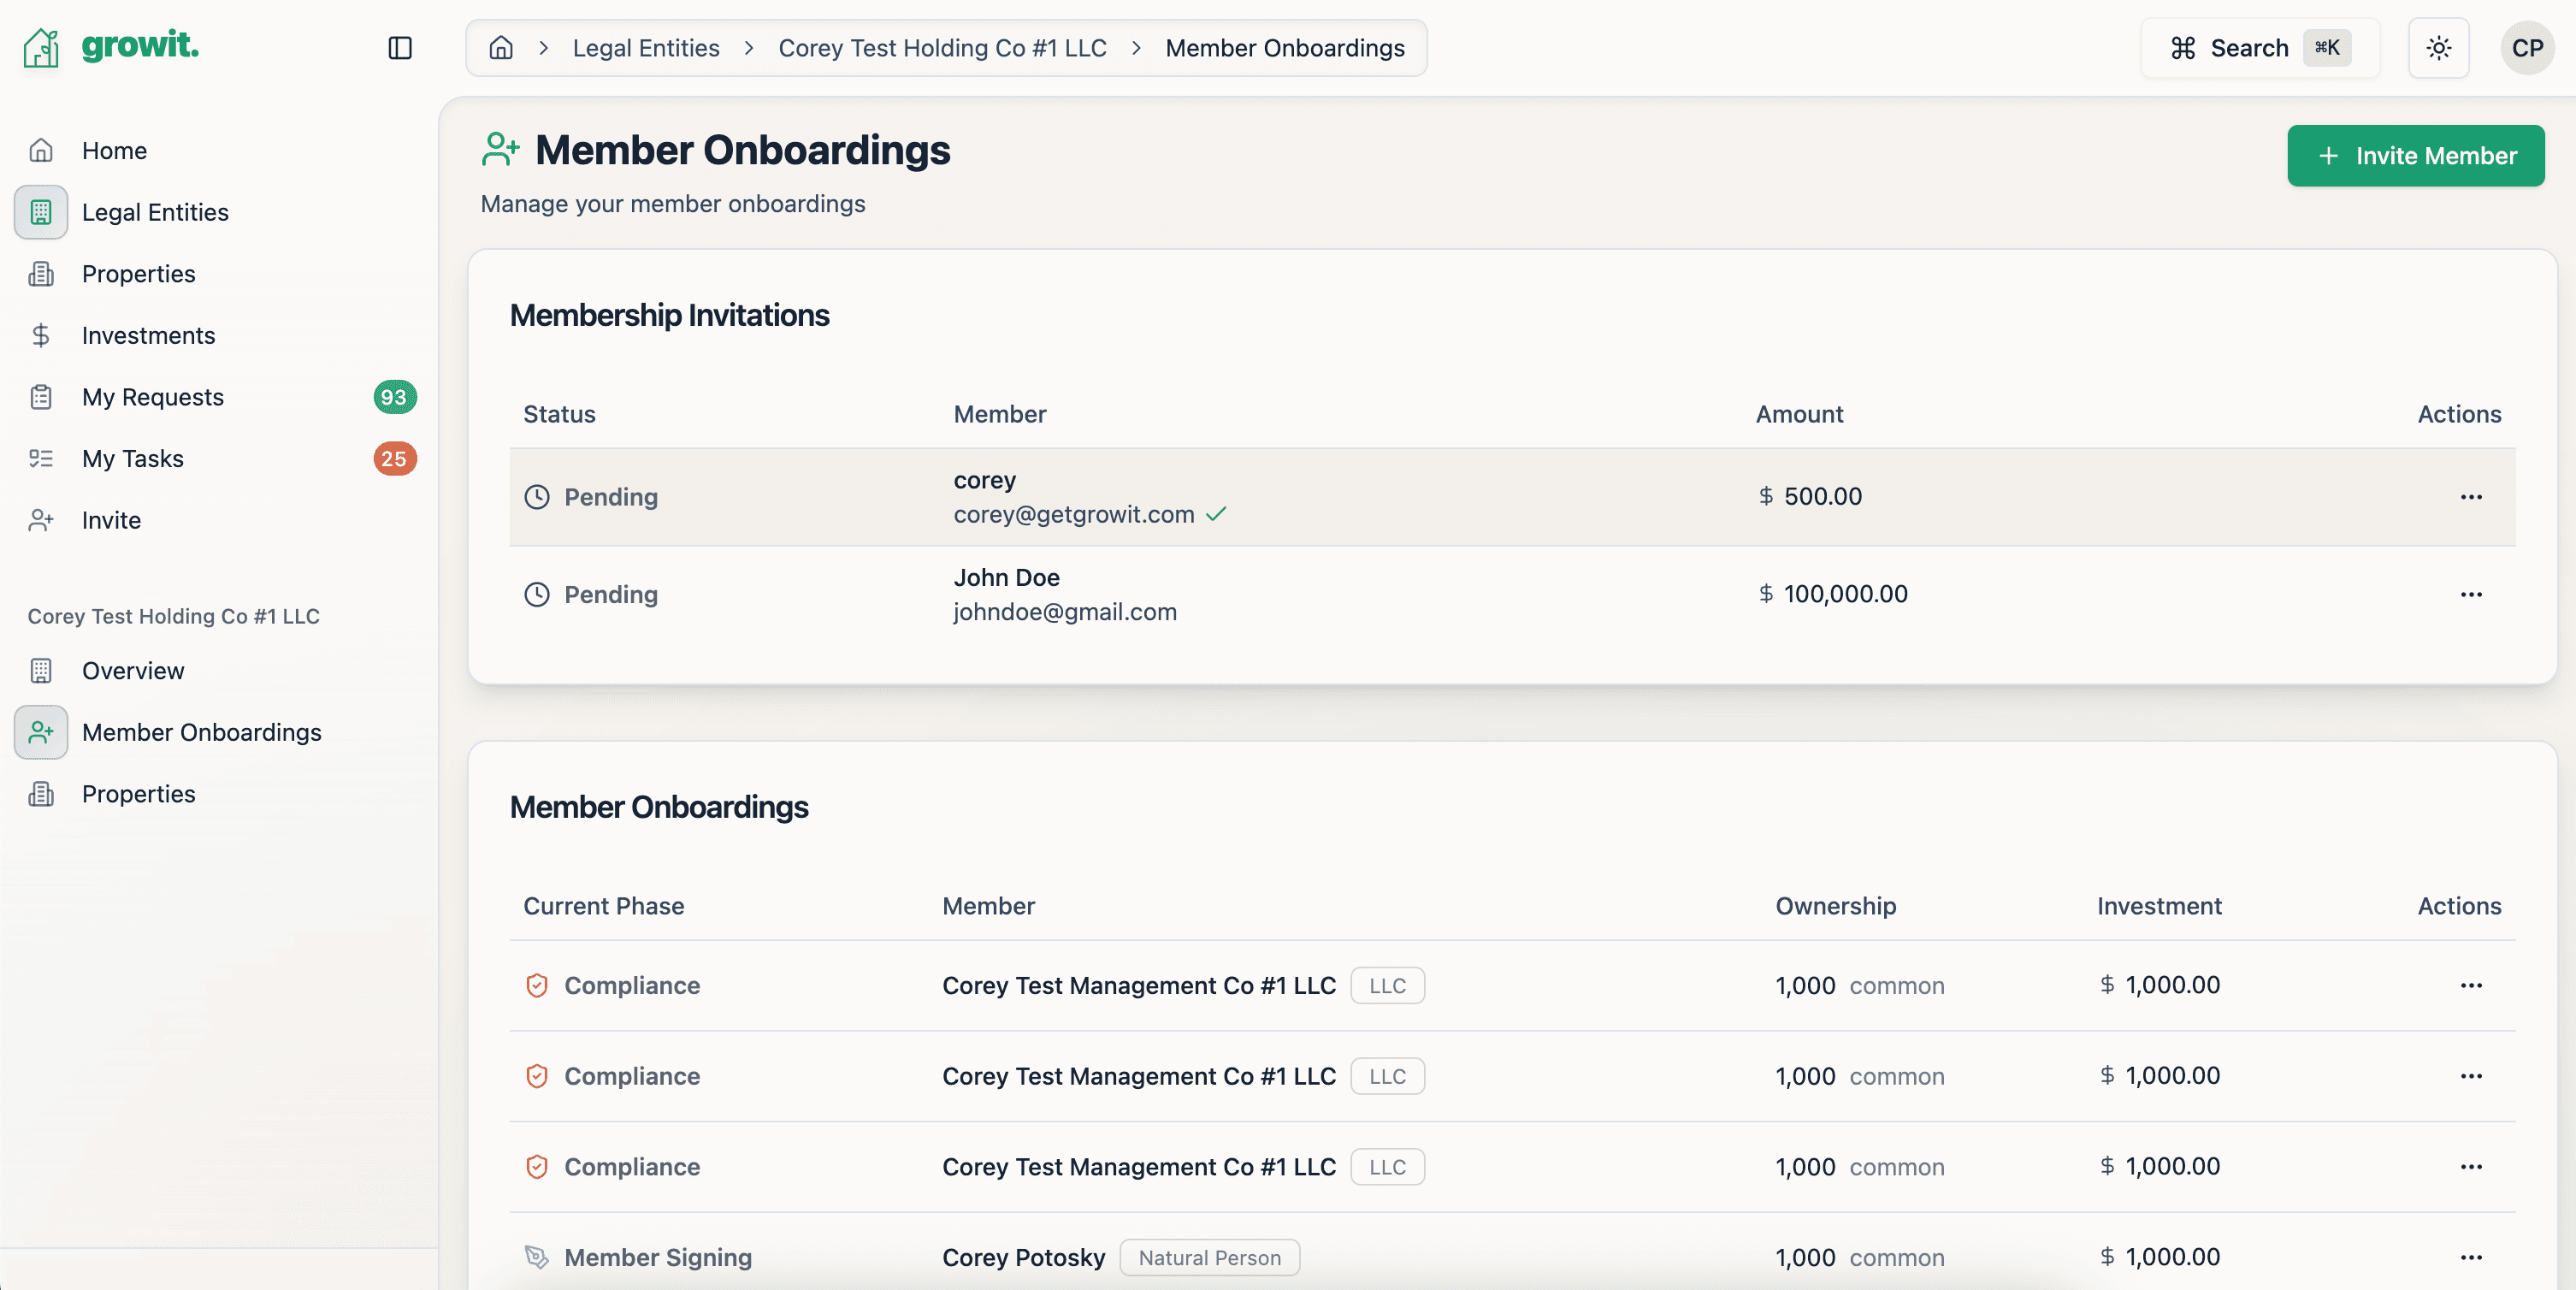Open the actions menu for corey's invitation
This screenshot has height=1290, width=2576.
[2471, 497]
